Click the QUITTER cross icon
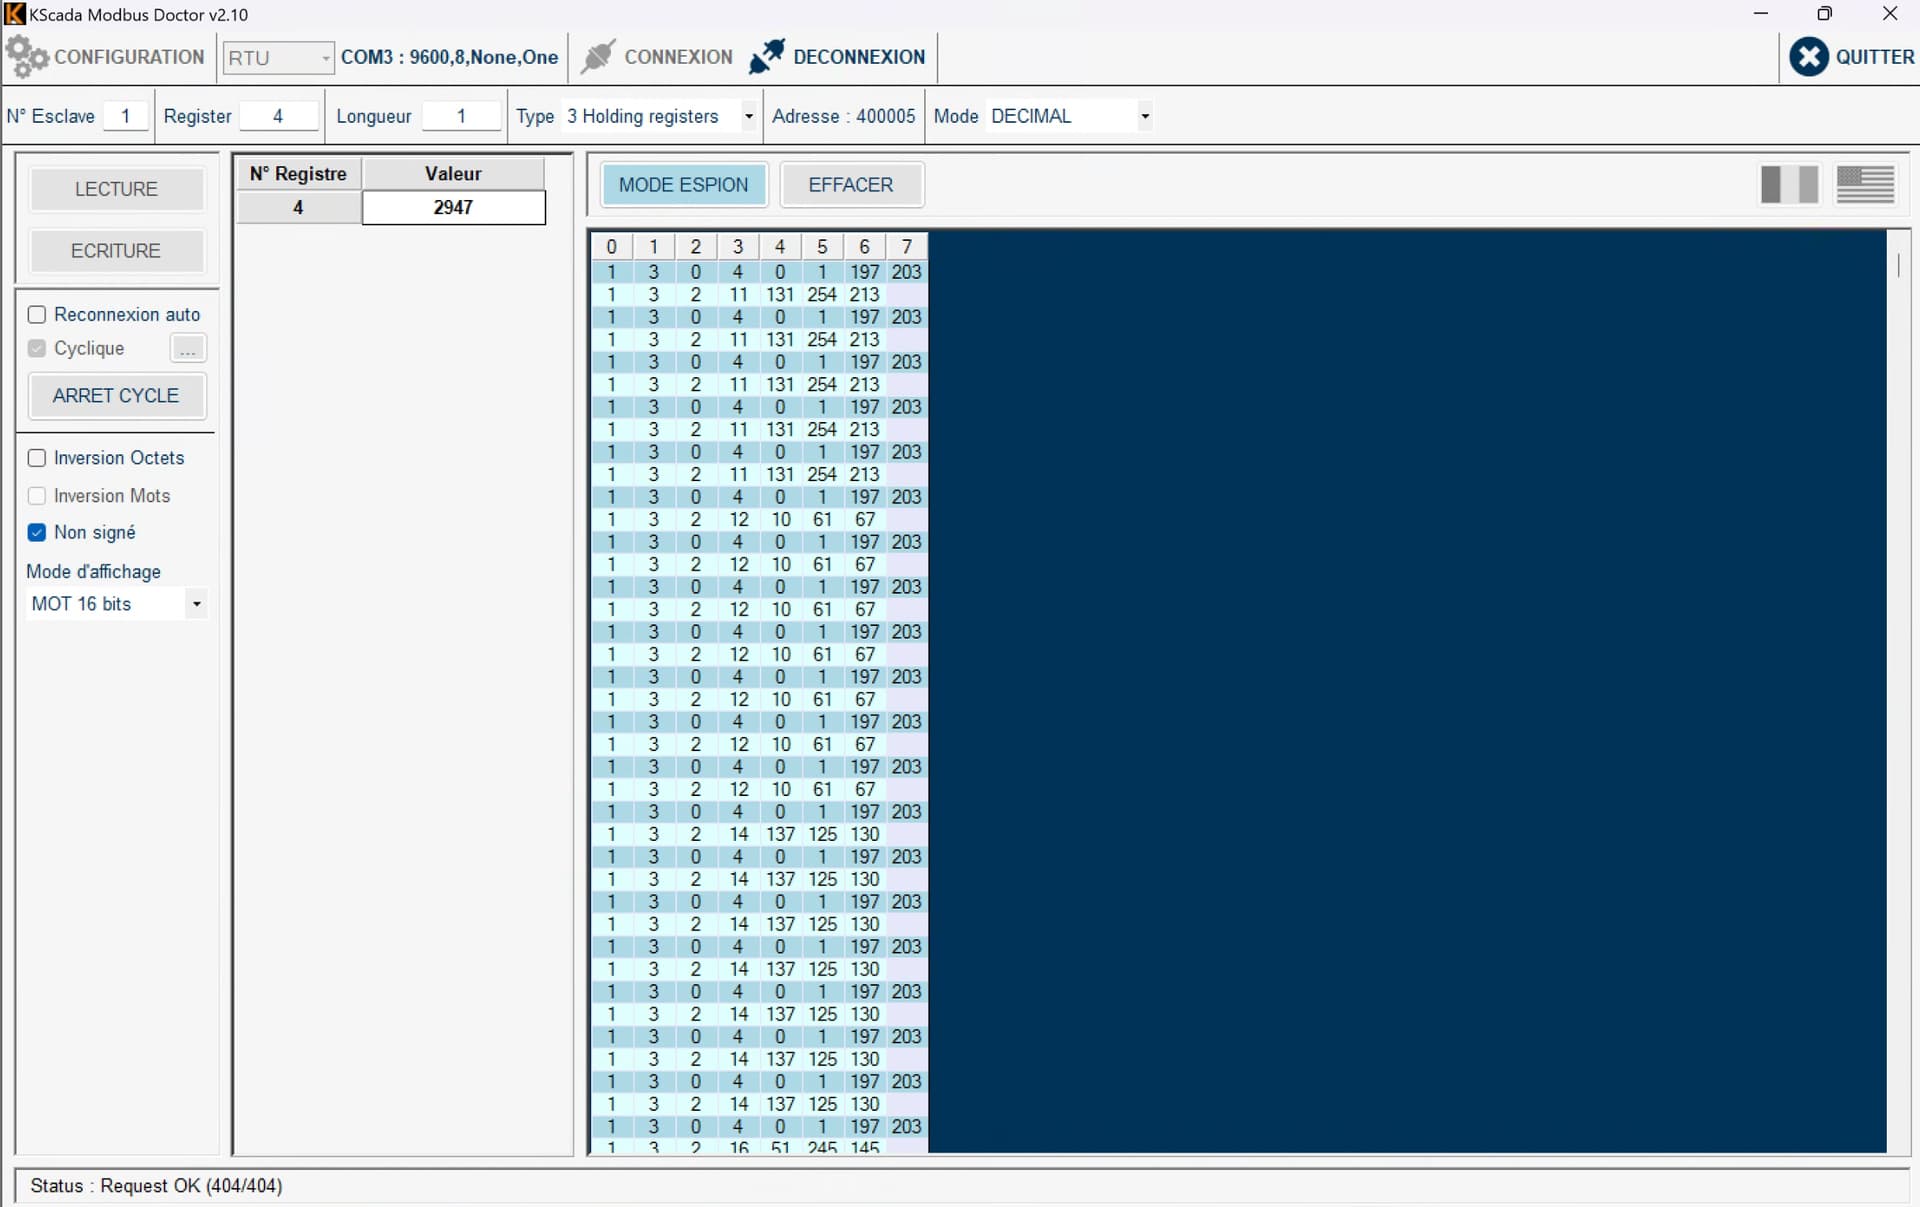This screenshot has width=1920, height=1207. [1808, 57]
